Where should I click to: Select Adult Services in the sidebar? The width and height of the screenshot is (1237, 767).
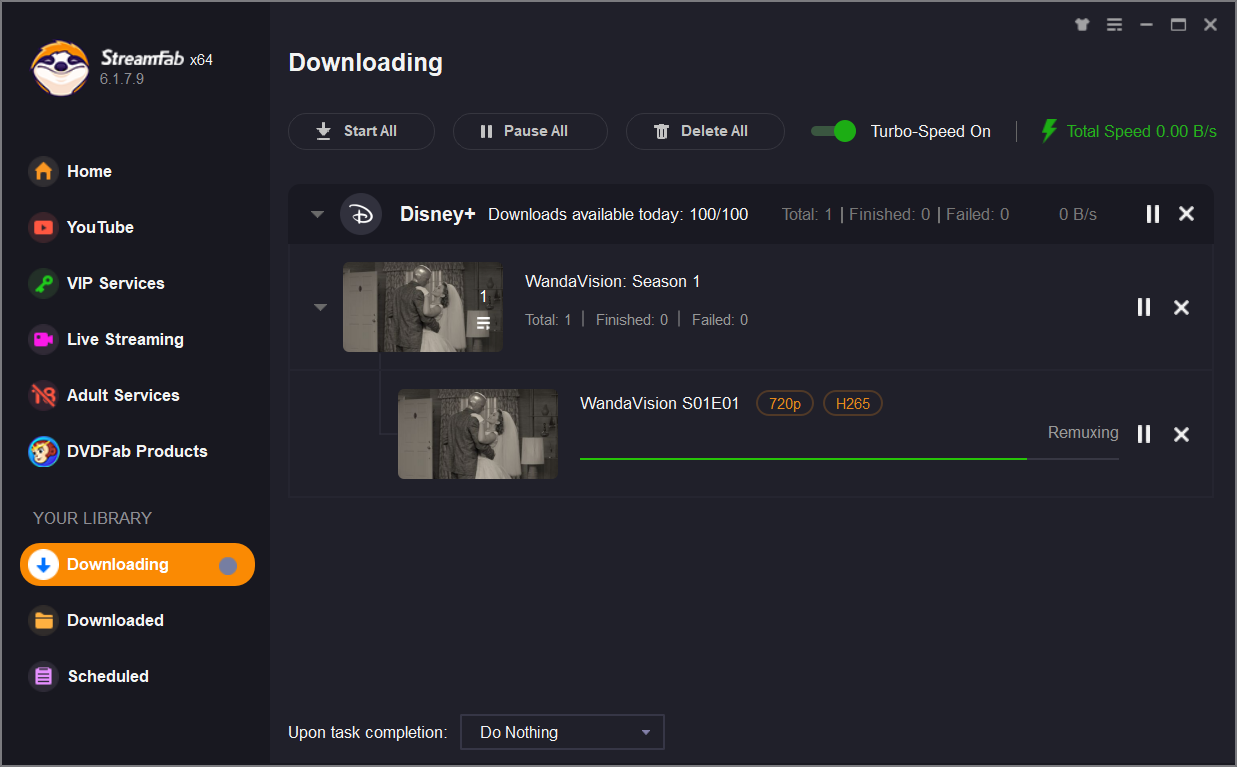(x=123, y=395)
